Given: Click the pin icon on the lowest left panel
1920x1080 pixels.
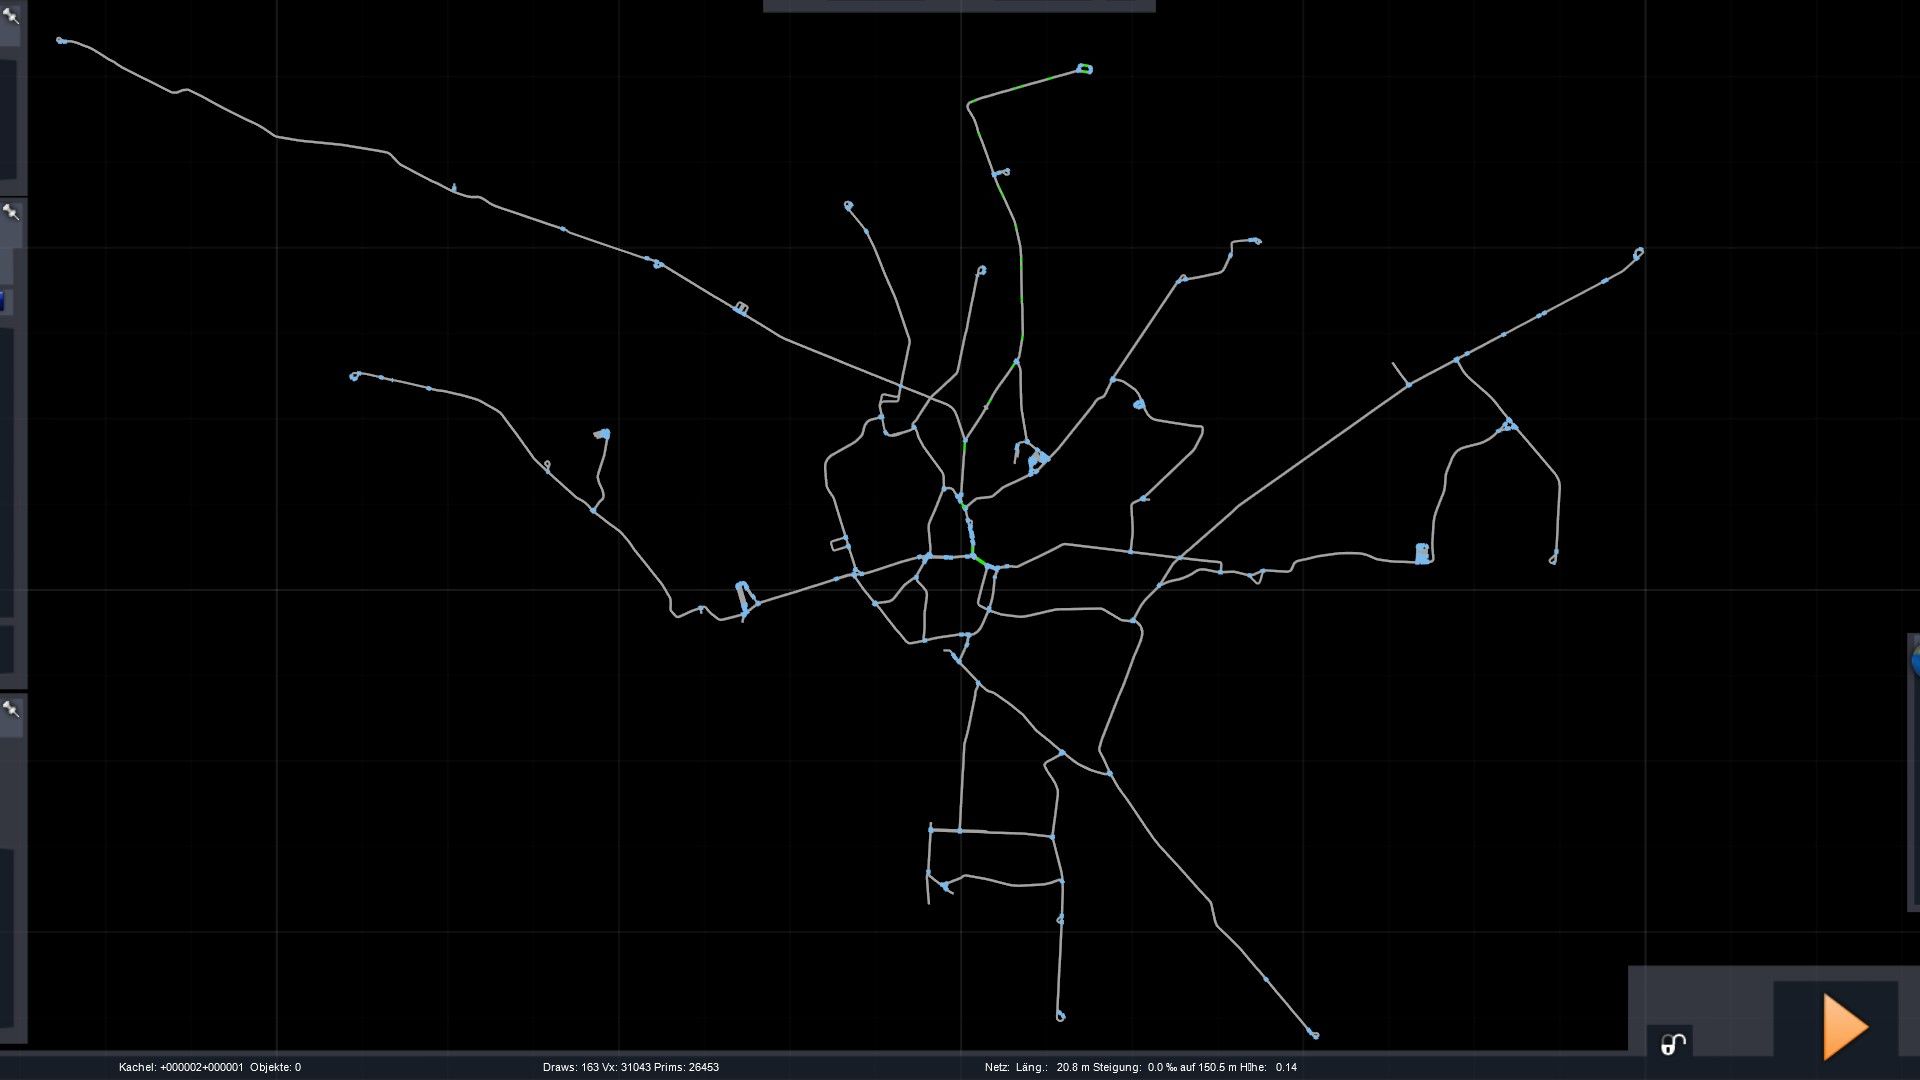Looking at the screenshot, I should (x=11, y=709).
